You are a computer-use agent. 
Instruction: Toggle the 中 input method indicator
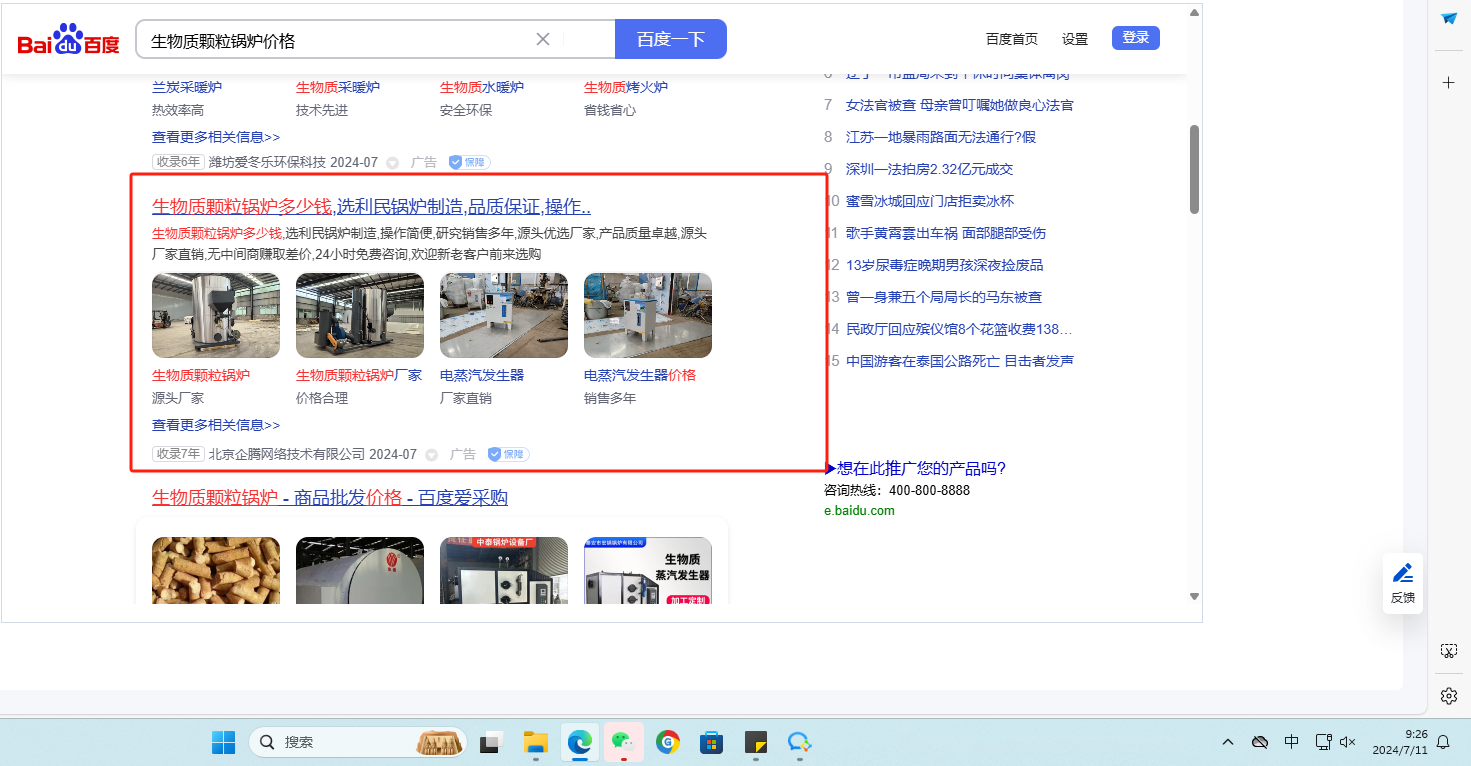1291,742
